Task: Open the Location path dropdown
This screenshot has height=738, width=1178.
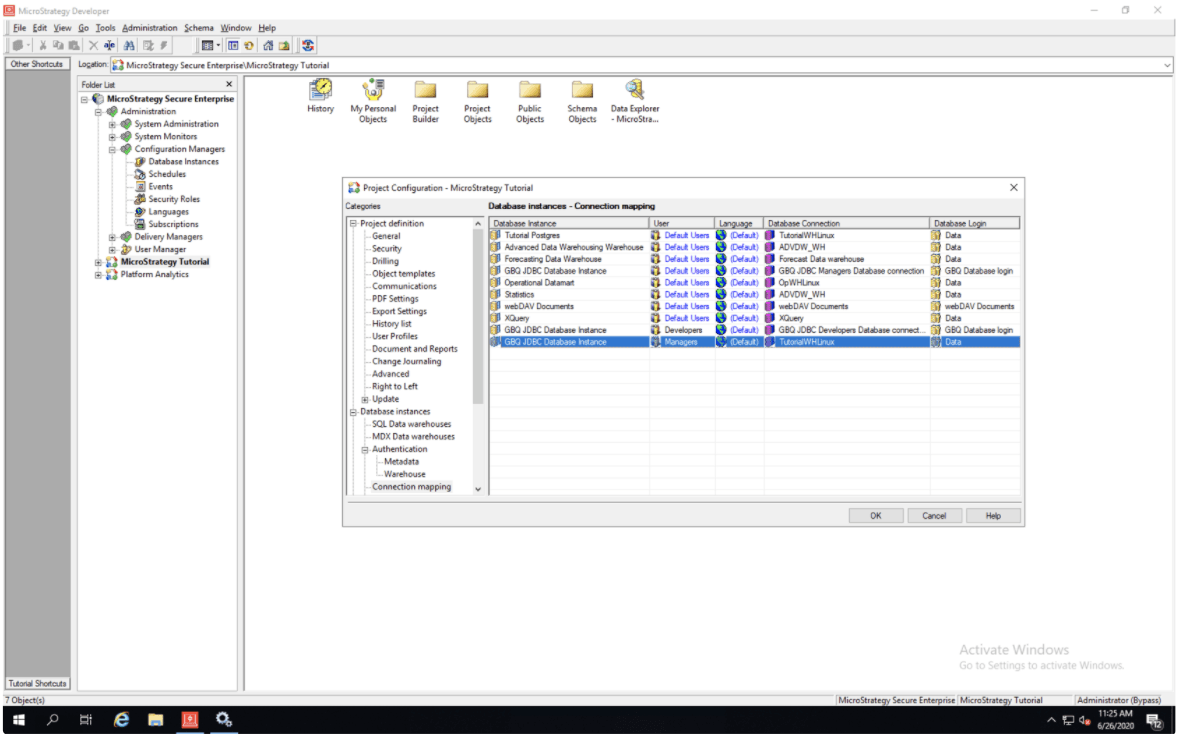Action: 1167,65
